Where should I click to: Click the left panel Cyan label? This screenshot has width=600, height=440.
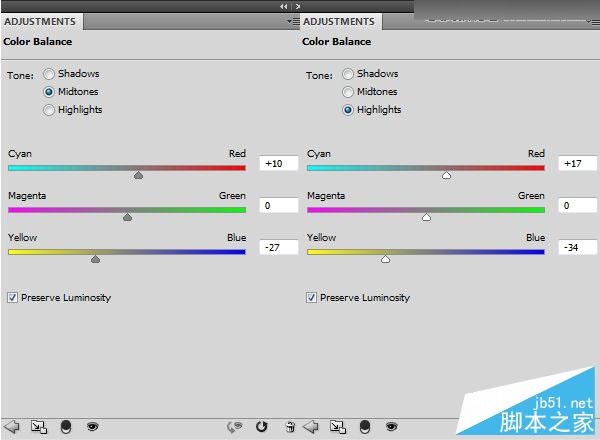click(x=20, y=154)
